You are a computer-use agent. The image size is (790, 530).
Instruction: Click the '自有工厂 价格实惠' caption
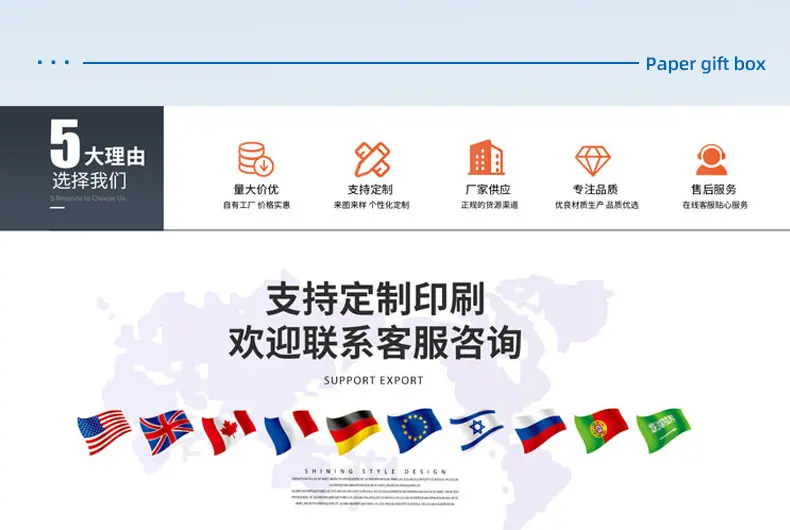pos(256,205)
